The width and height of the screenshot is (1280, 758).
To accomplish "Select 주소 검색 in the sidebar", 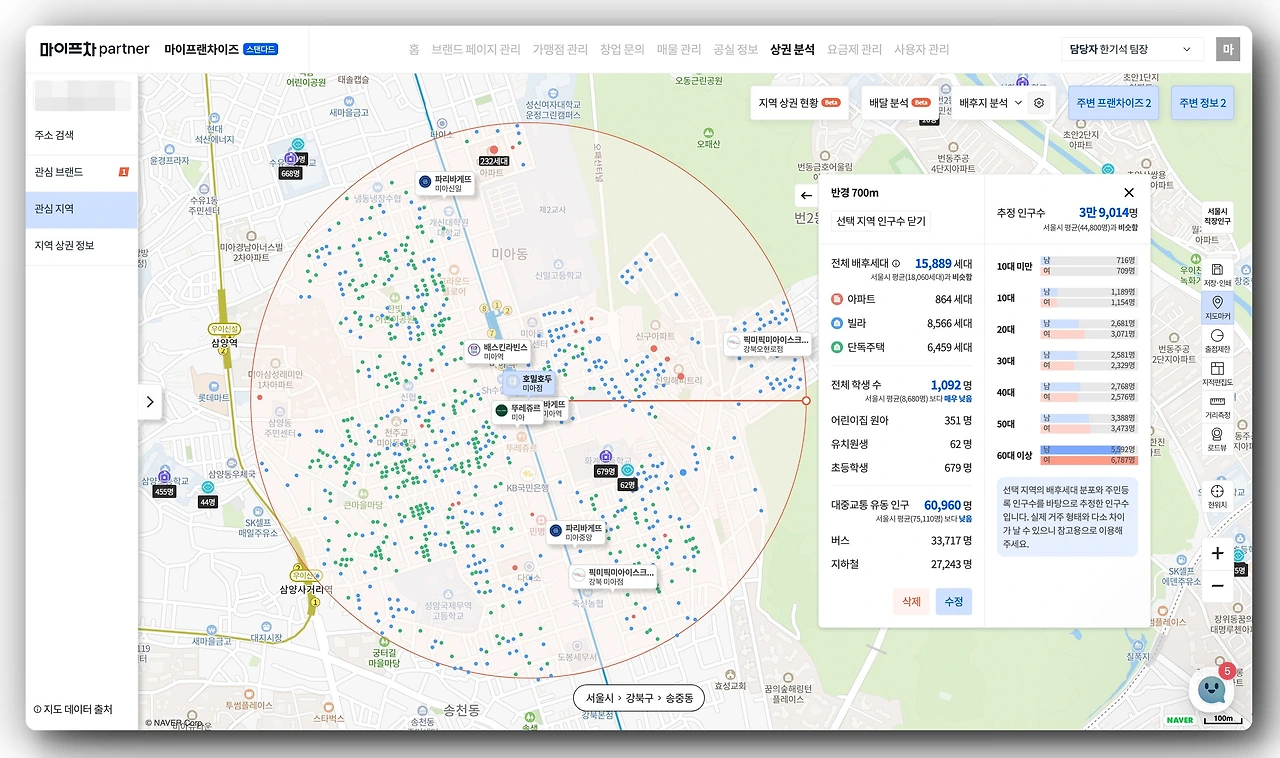I will tap(82, 135).
